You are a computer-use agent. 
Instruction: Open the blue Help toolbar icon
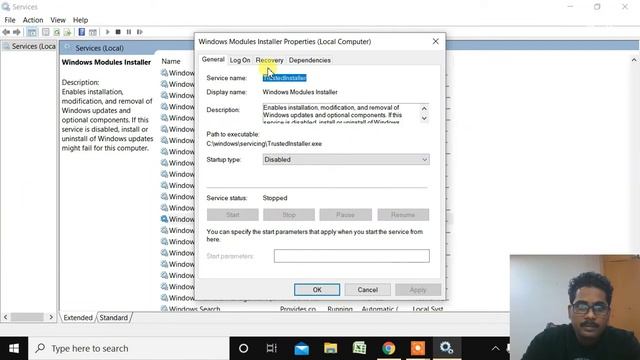tap(82, 32)
